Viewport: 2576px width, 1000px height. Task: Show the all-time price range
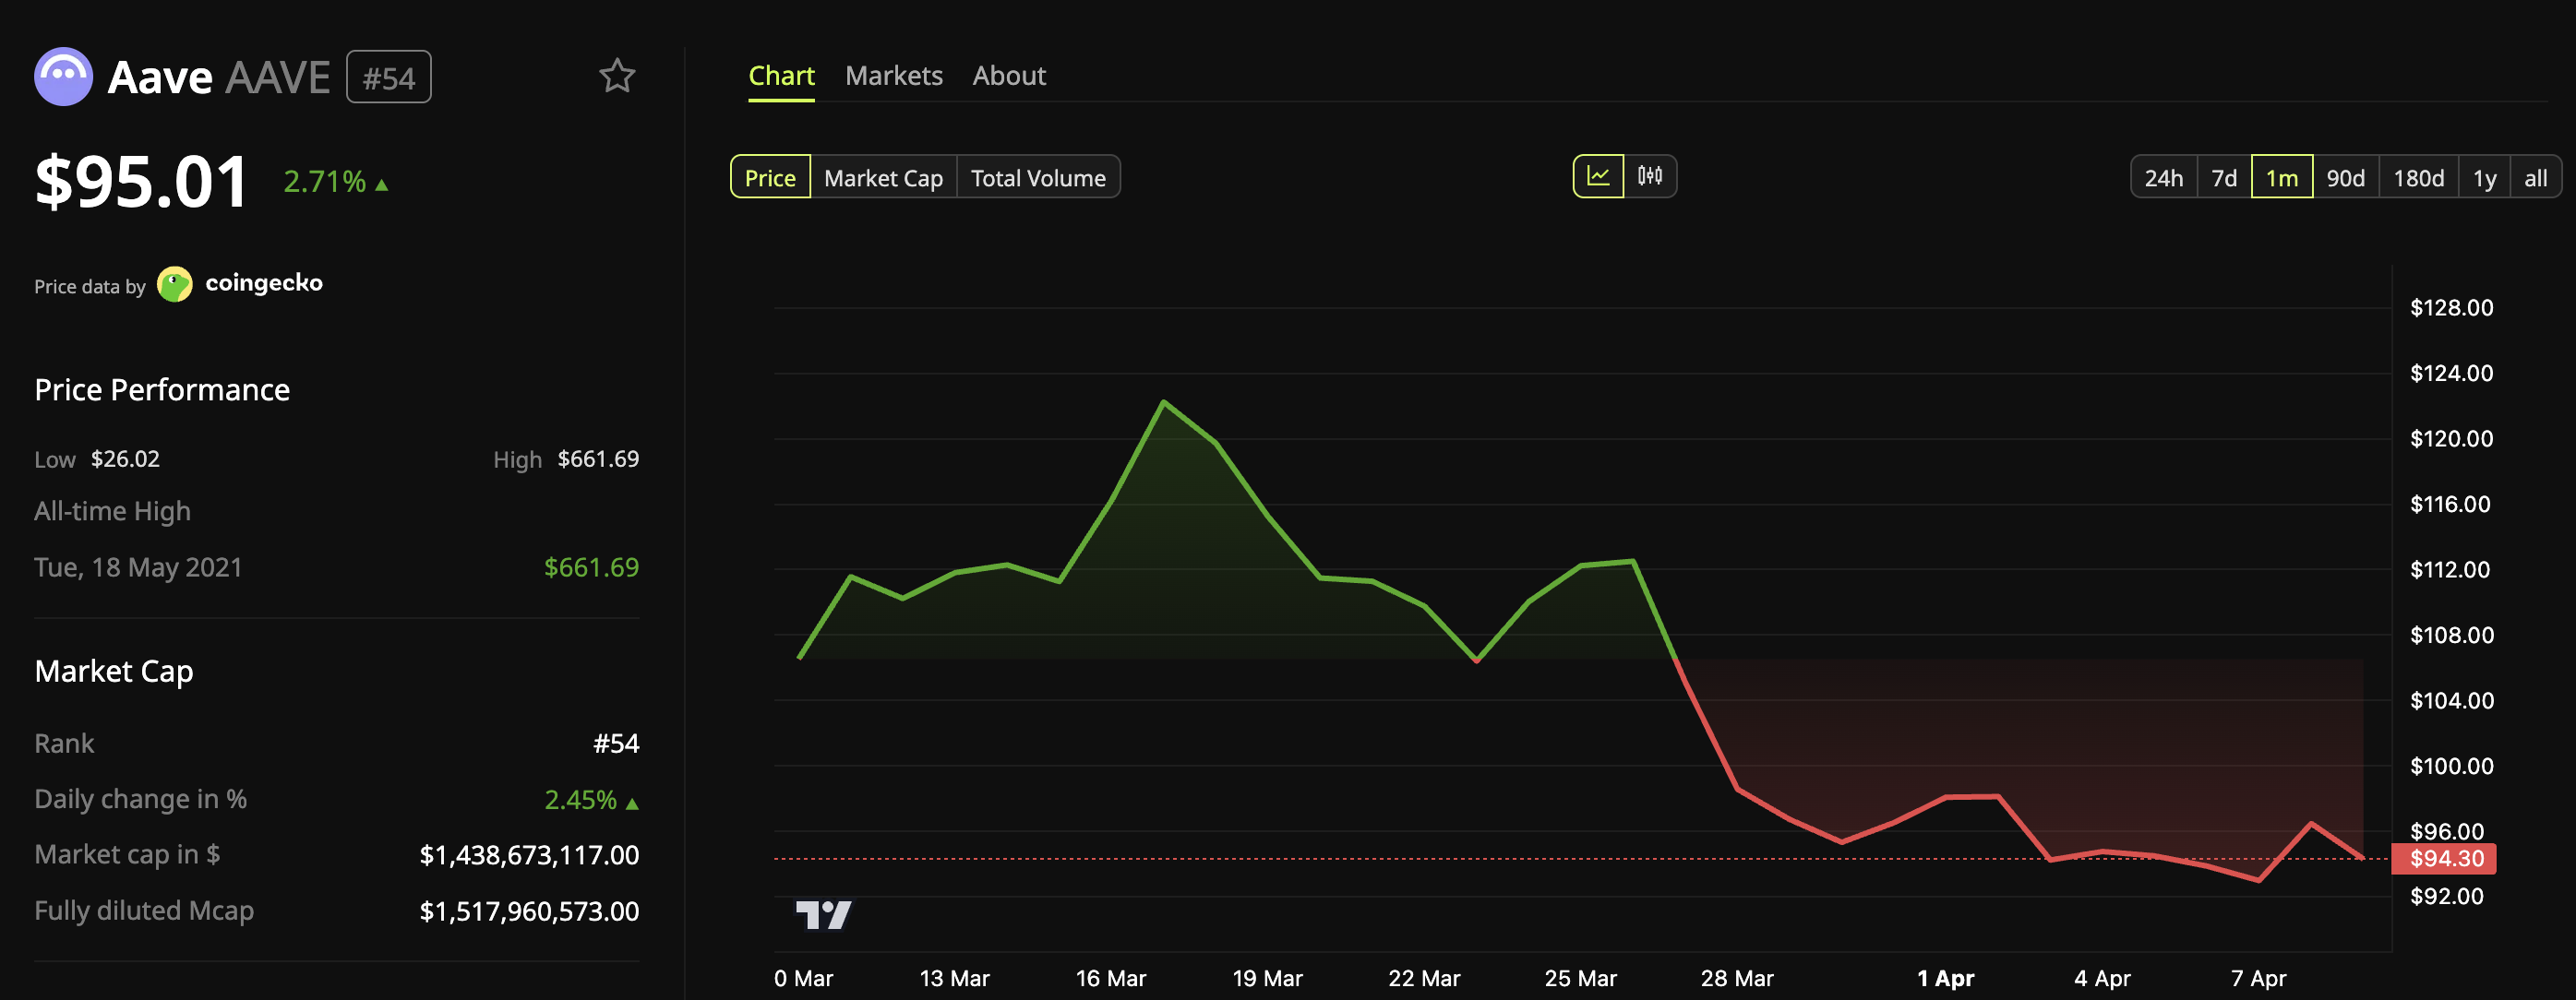pos(2535,178)
